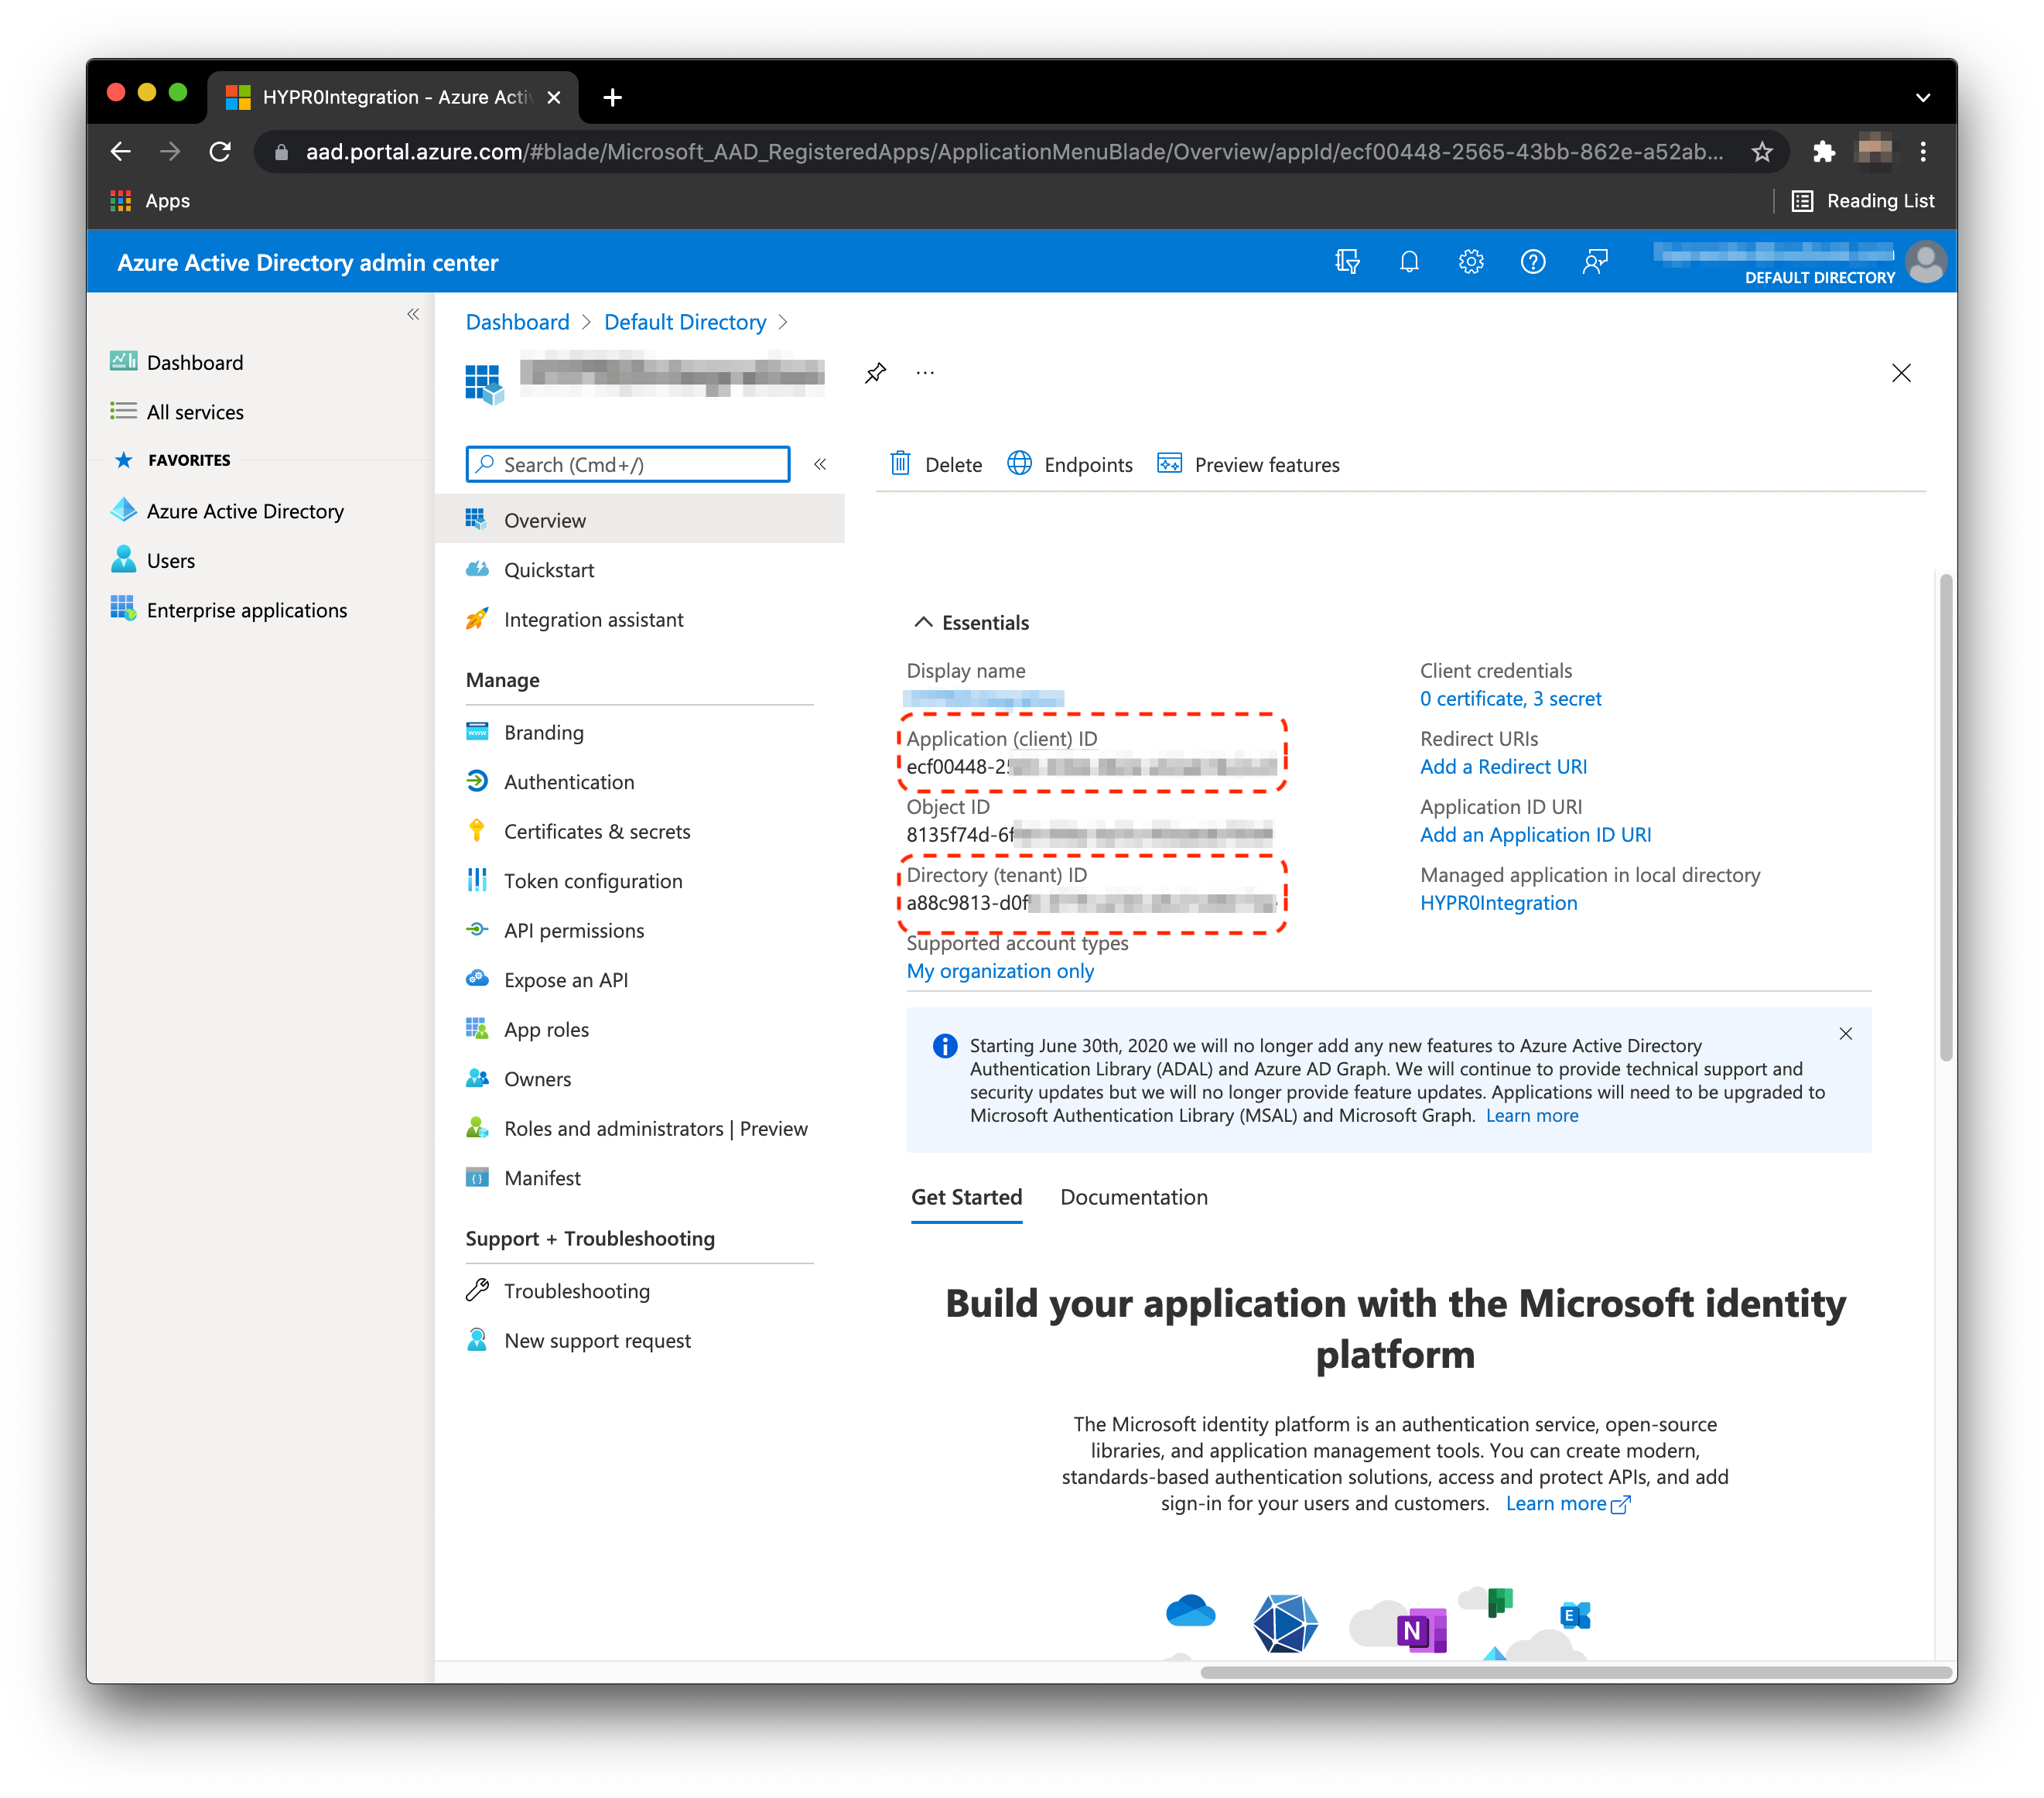Click the Delete trash icon

(x=900, y=464)
